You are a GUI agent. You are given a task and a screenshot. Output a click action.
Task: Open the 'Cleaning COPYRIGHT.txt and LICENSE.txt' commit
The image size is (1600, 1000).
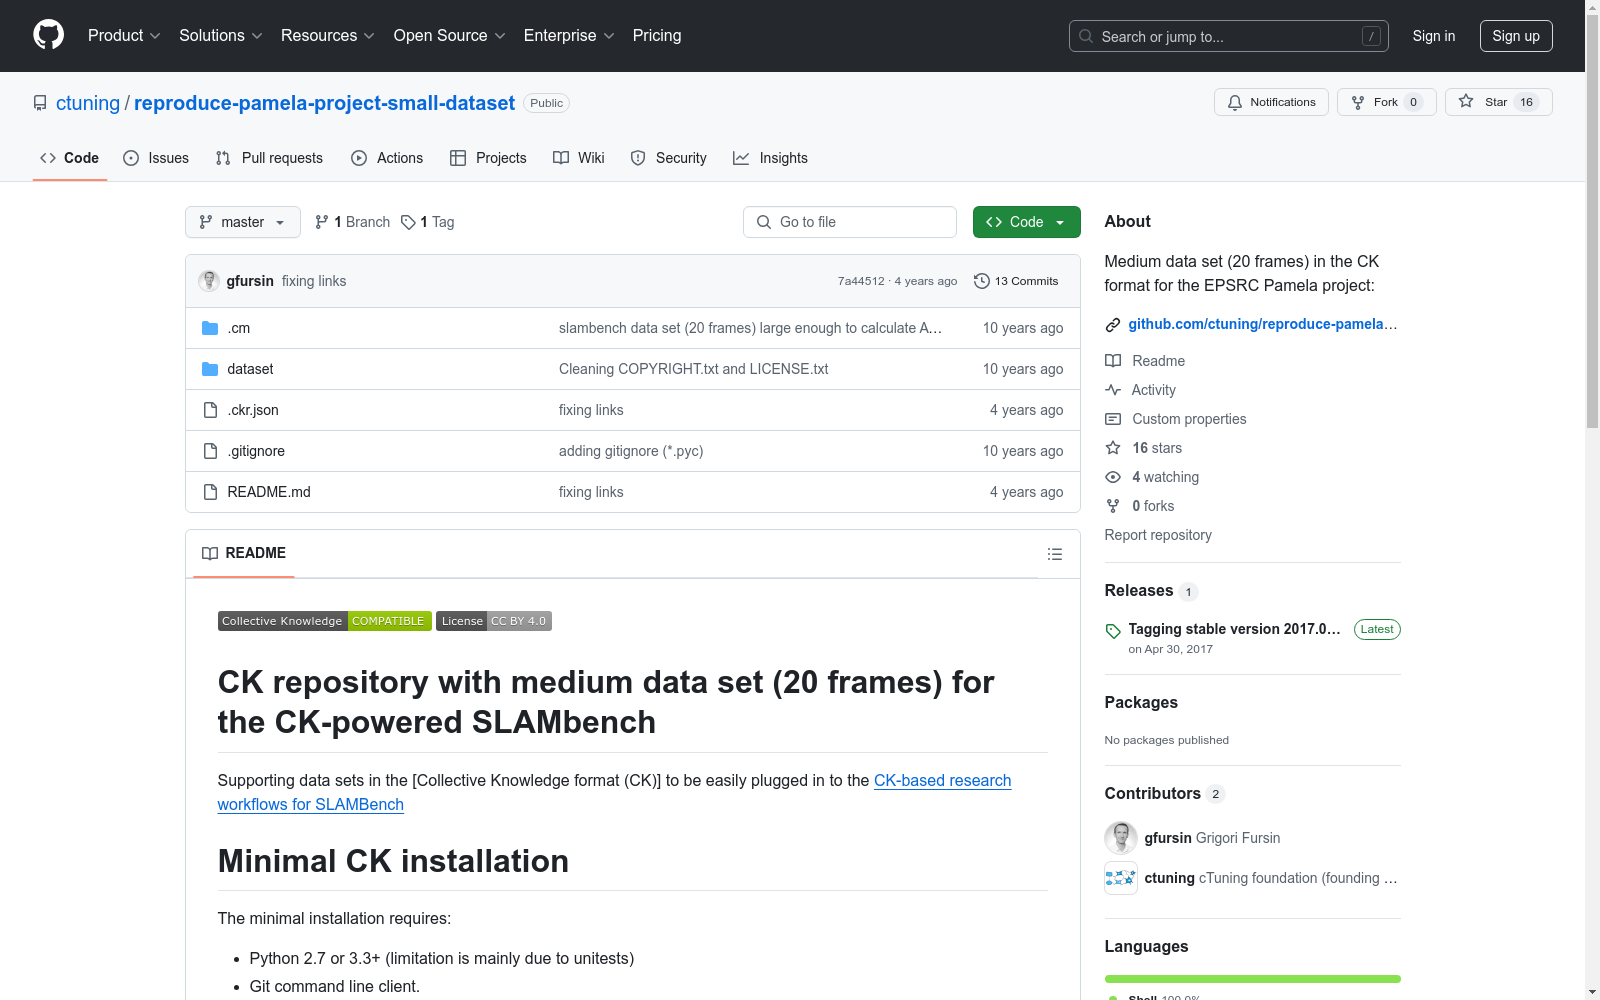pyautogui.click(x=694, y=369)
